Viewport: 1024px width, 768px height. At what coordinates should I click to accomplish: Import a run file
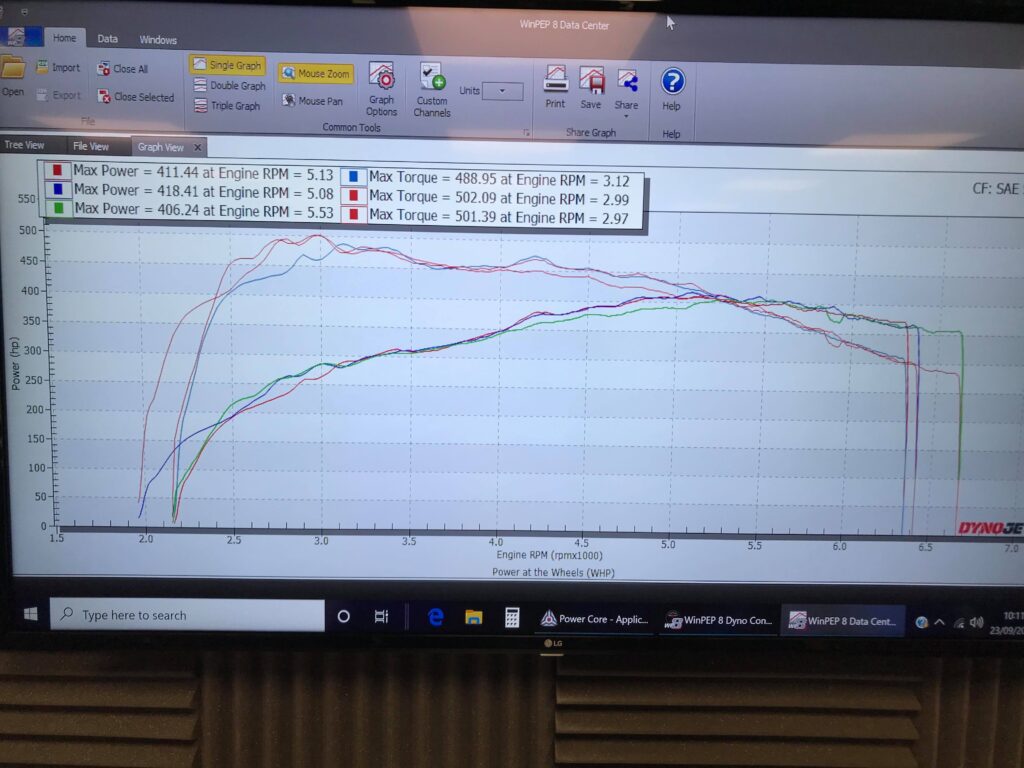pyautogui.click(x=58, y=68)
